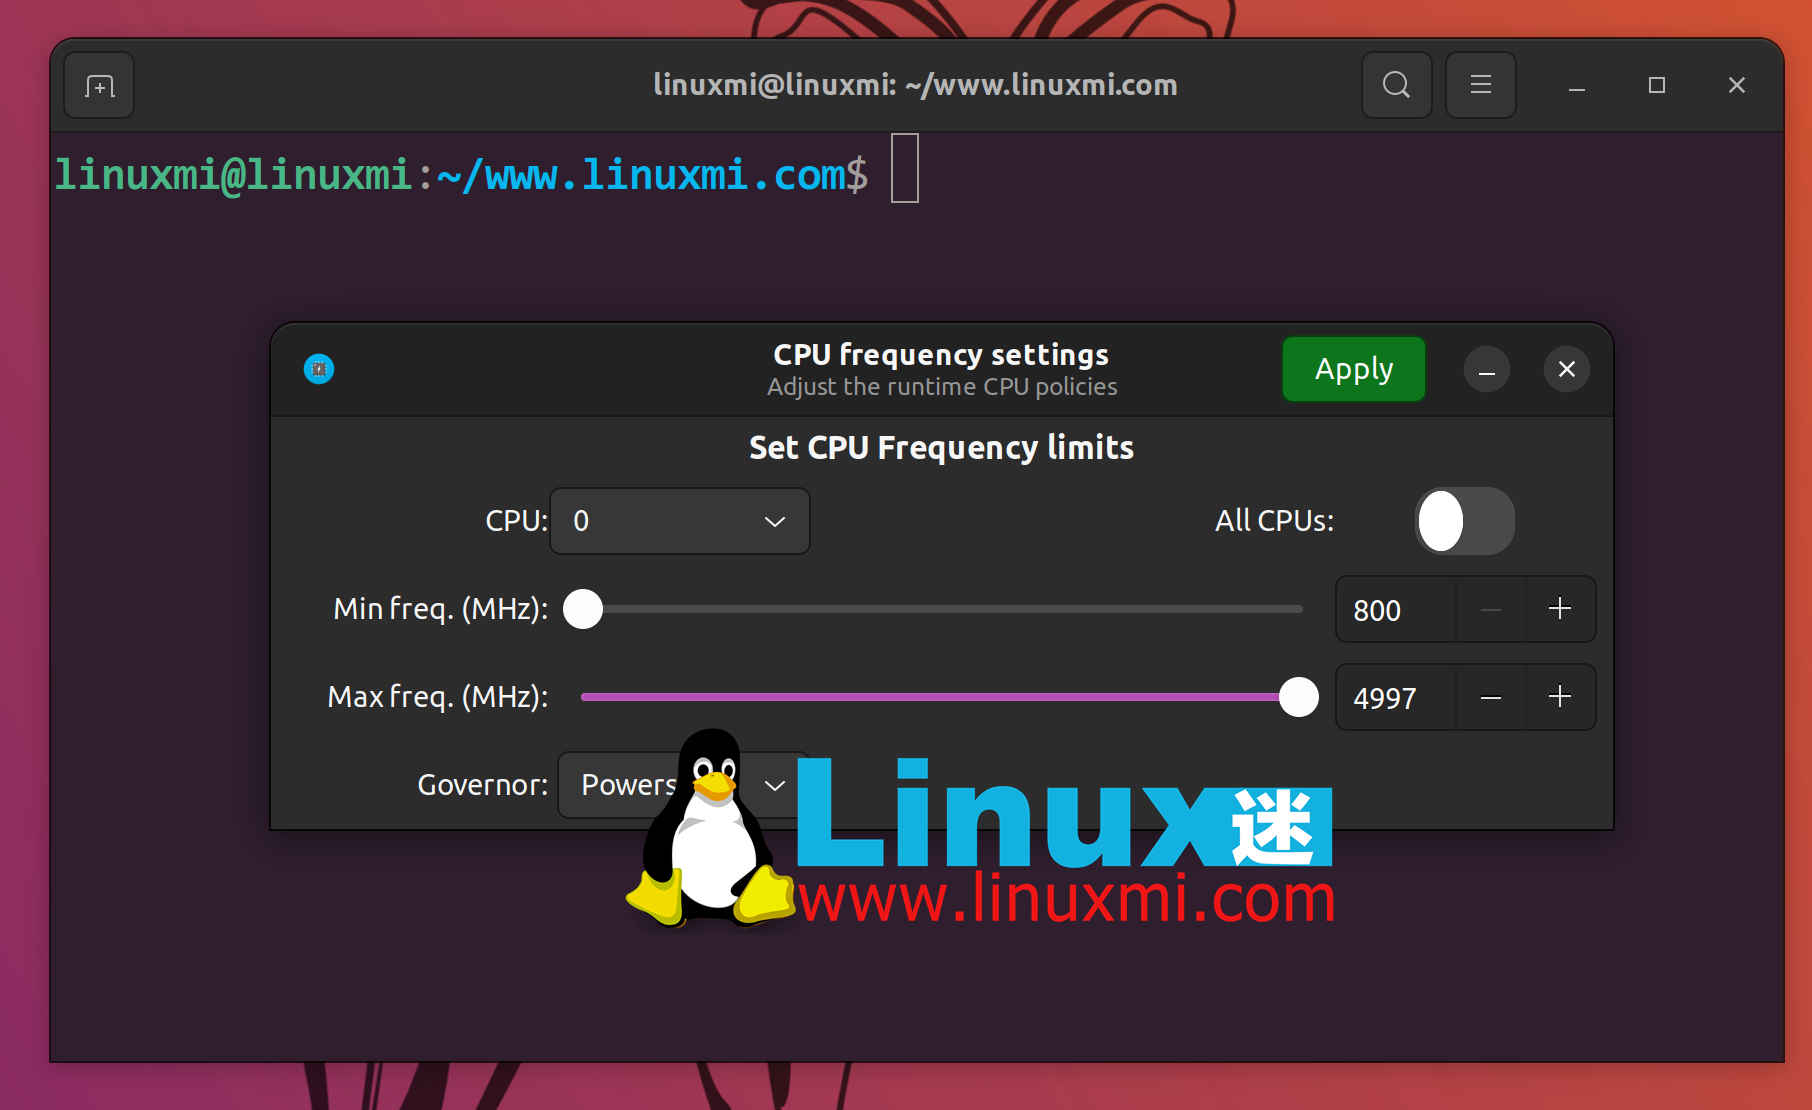Image resolution: width=1812 pixels, height=1110 pixels.
Task: Decrease Max freq. with minus button
Action: pos(1491,697)
